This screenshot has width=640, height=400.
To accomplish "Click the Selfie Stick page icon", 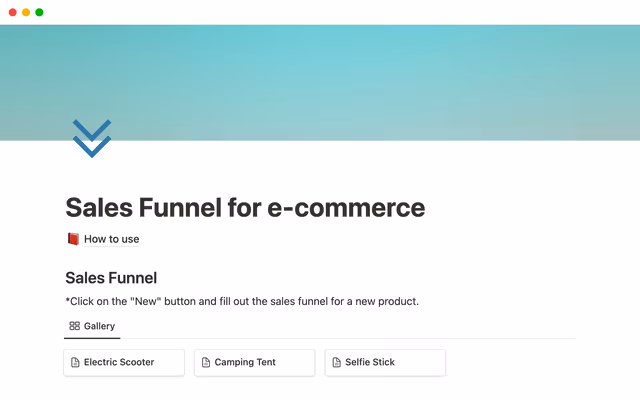I will coord(337,362).
